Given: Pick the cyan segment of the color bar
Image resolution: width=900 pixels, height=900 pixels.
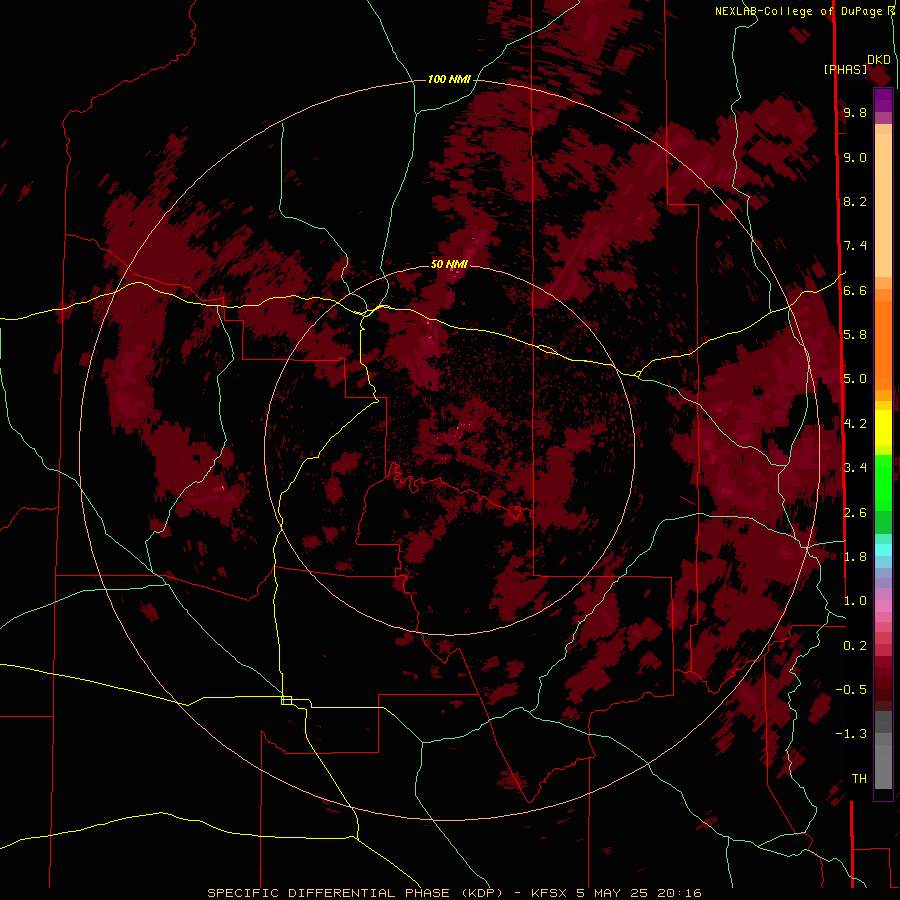Looking at the screenshot, I should point(883,550).
